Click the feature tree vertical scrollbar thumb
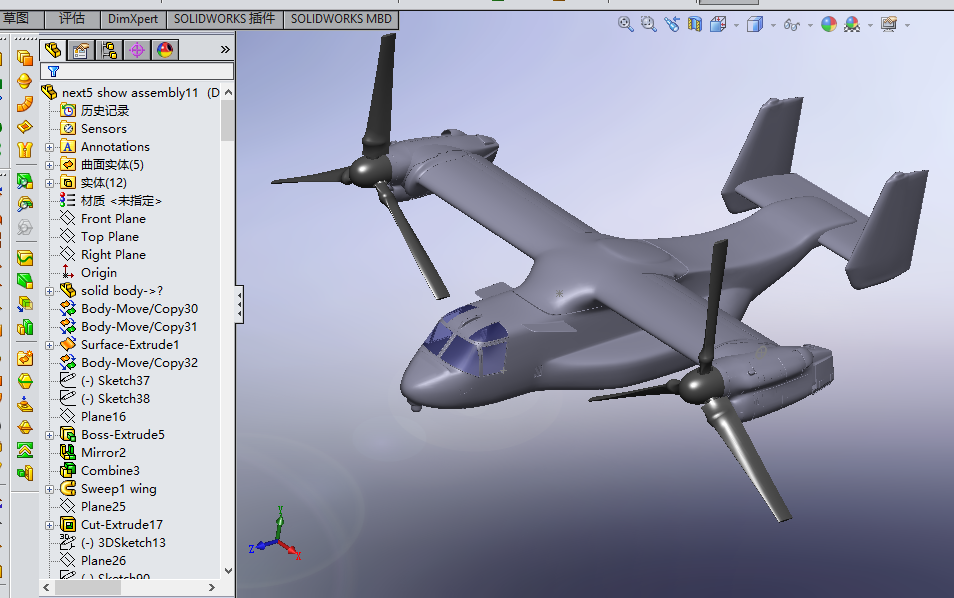The height and width of the screenshot is (598, 954). [228, 120]
